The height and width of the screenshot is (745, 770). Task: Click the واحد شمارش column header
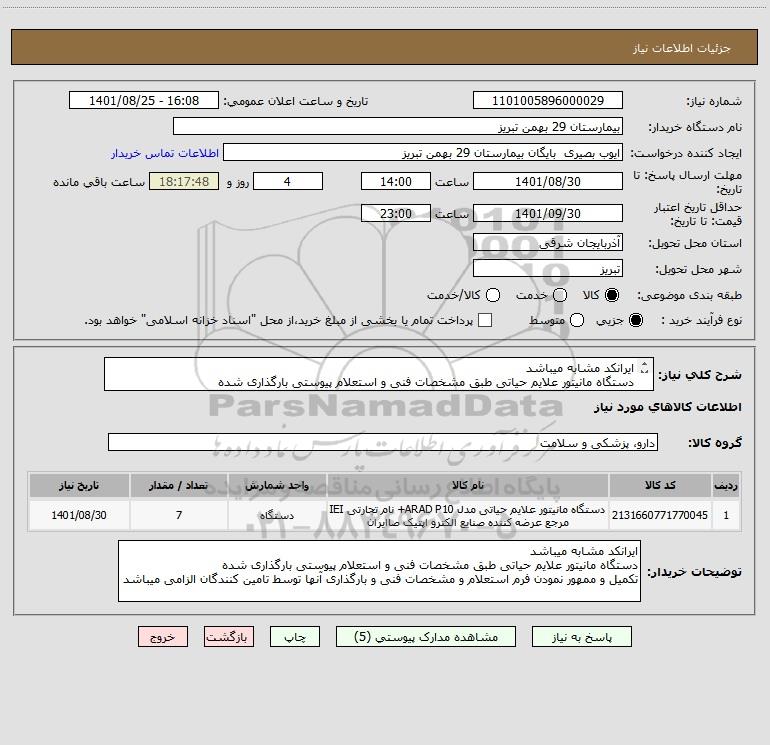[x=277, y=485]
